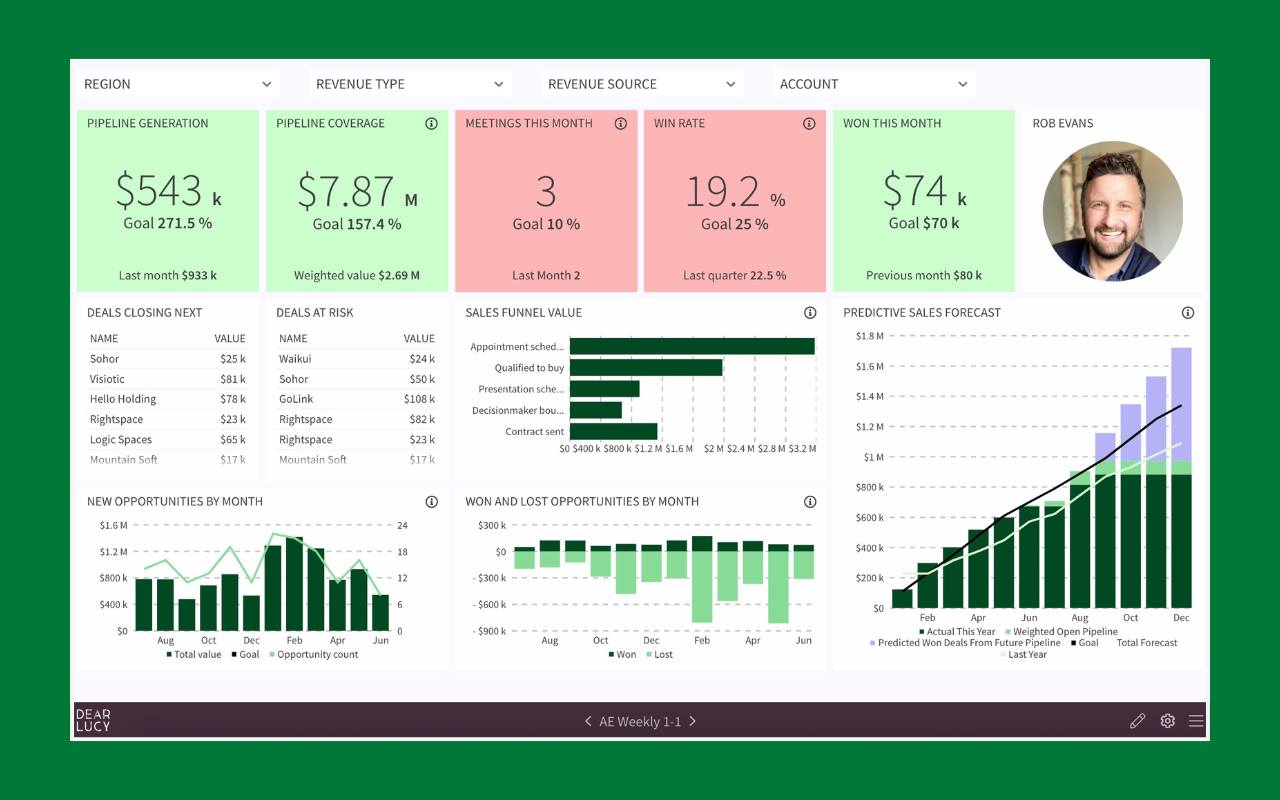Click Rob Evans's profile photo
The width and height of the screenshot is (1280, 800).
coord(1112,211)
